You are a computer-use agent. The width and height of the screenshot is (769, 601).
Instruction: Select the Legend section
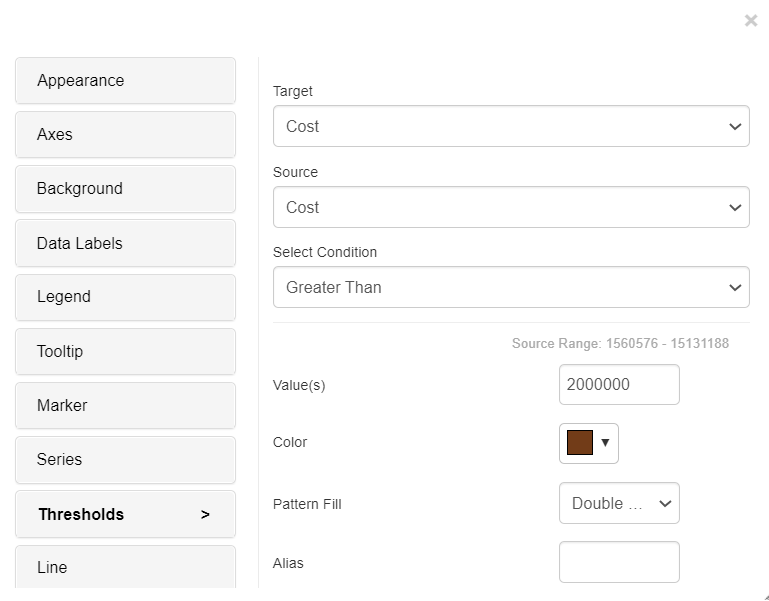pos(126,297)
